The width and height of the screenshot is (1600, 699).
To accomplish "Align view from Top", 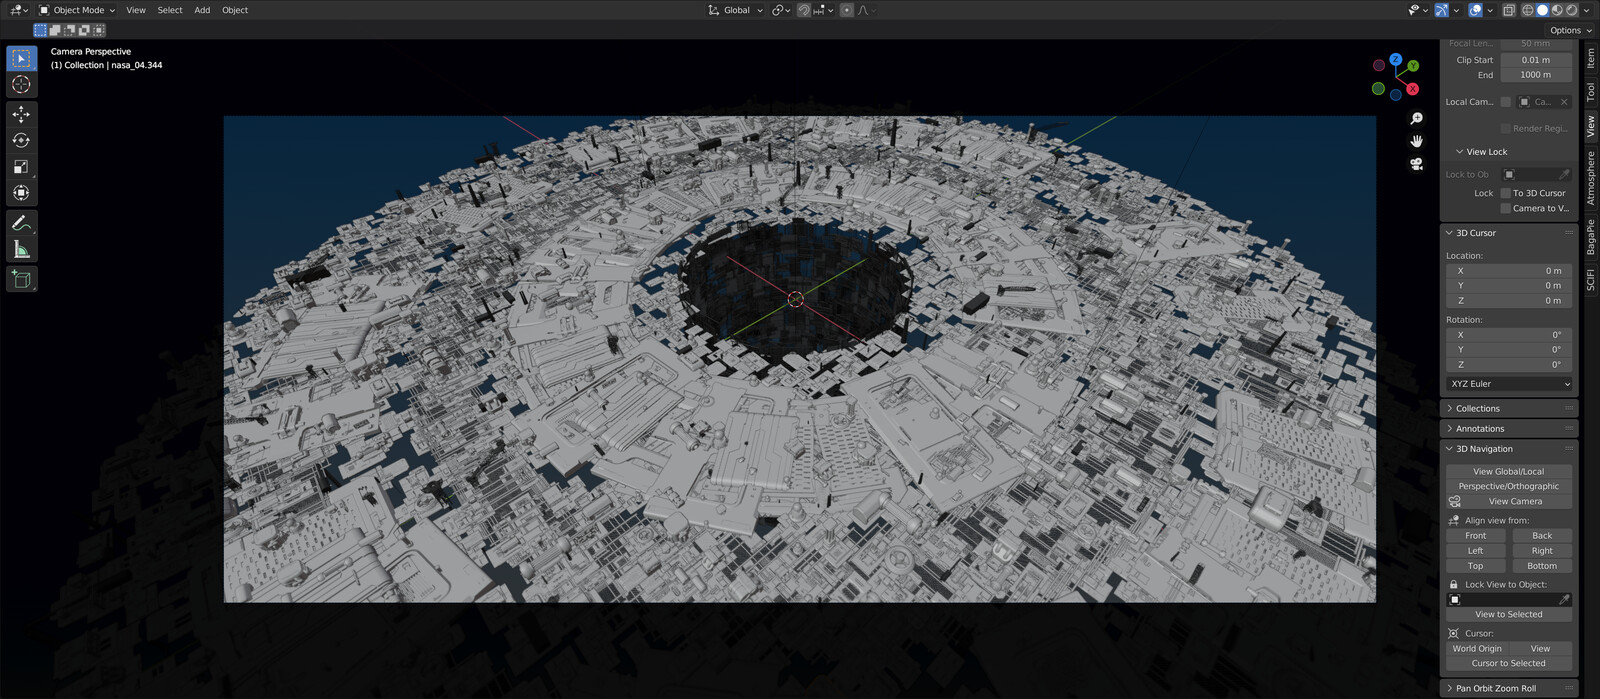I will point(1475,566).
